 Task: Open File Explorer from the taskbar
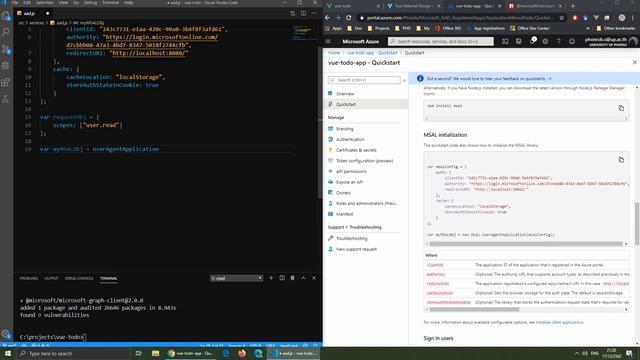coord(156,353)
